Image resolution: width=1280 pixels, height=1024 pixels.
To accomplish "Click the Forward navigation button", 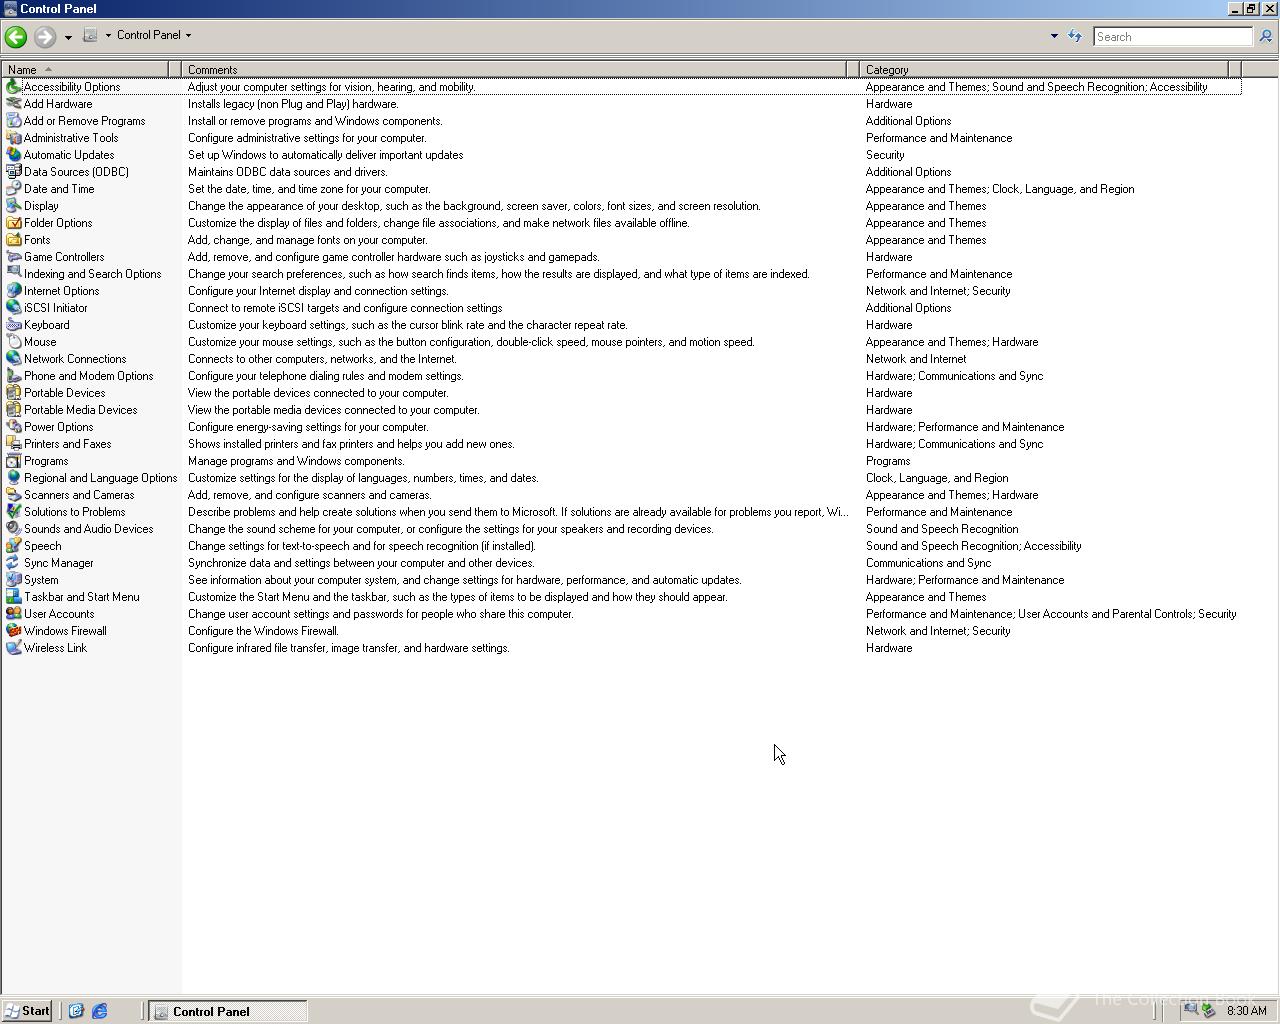I will 44,37.
